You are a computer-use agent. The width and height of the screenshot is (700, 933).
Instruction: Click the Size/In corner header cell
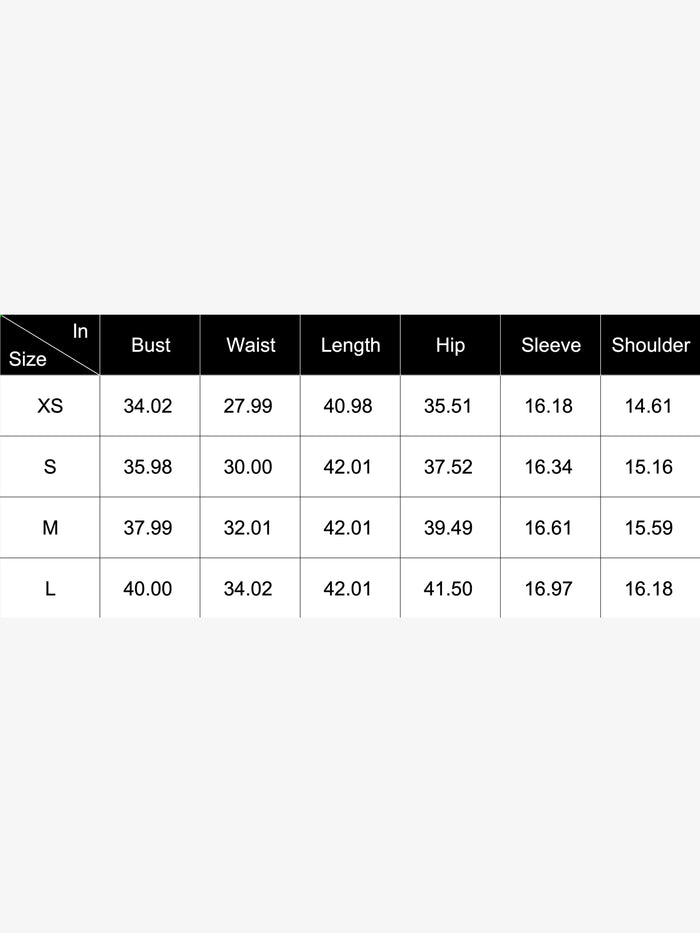[x=49, y=345]
